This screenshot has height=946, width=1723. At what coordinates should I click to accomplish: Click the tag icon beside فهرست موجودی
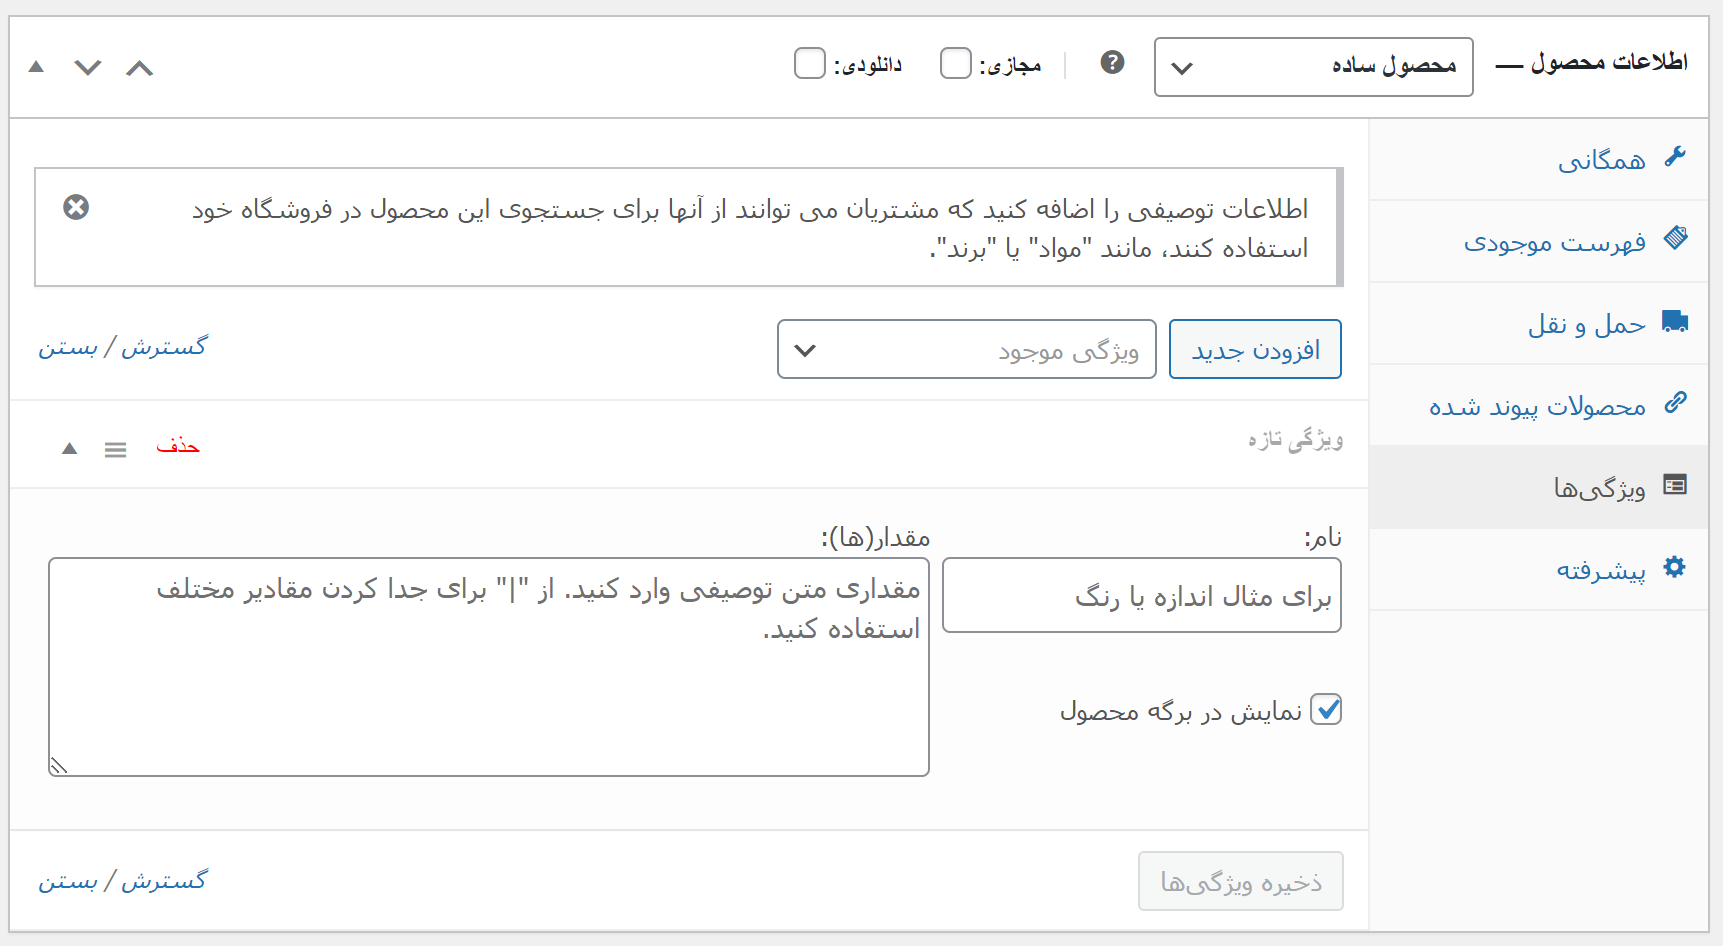[x=1675, y=238]
